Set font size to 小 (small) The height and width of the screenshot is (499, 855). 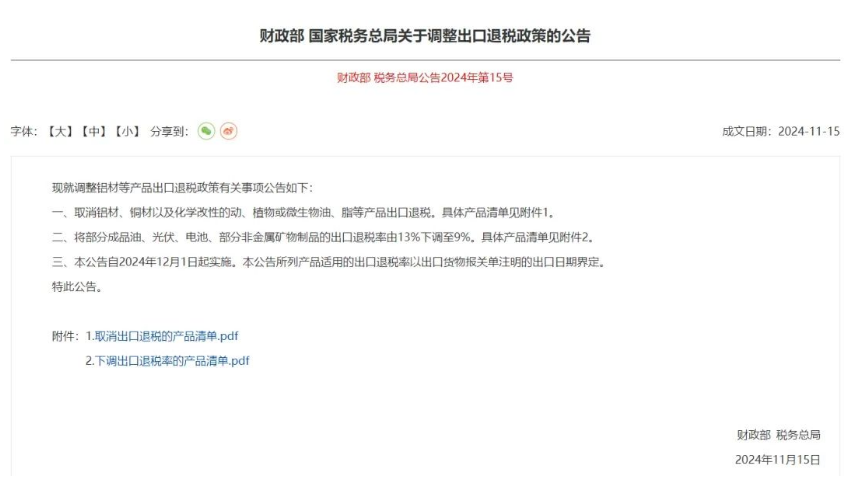click(128, 131)
